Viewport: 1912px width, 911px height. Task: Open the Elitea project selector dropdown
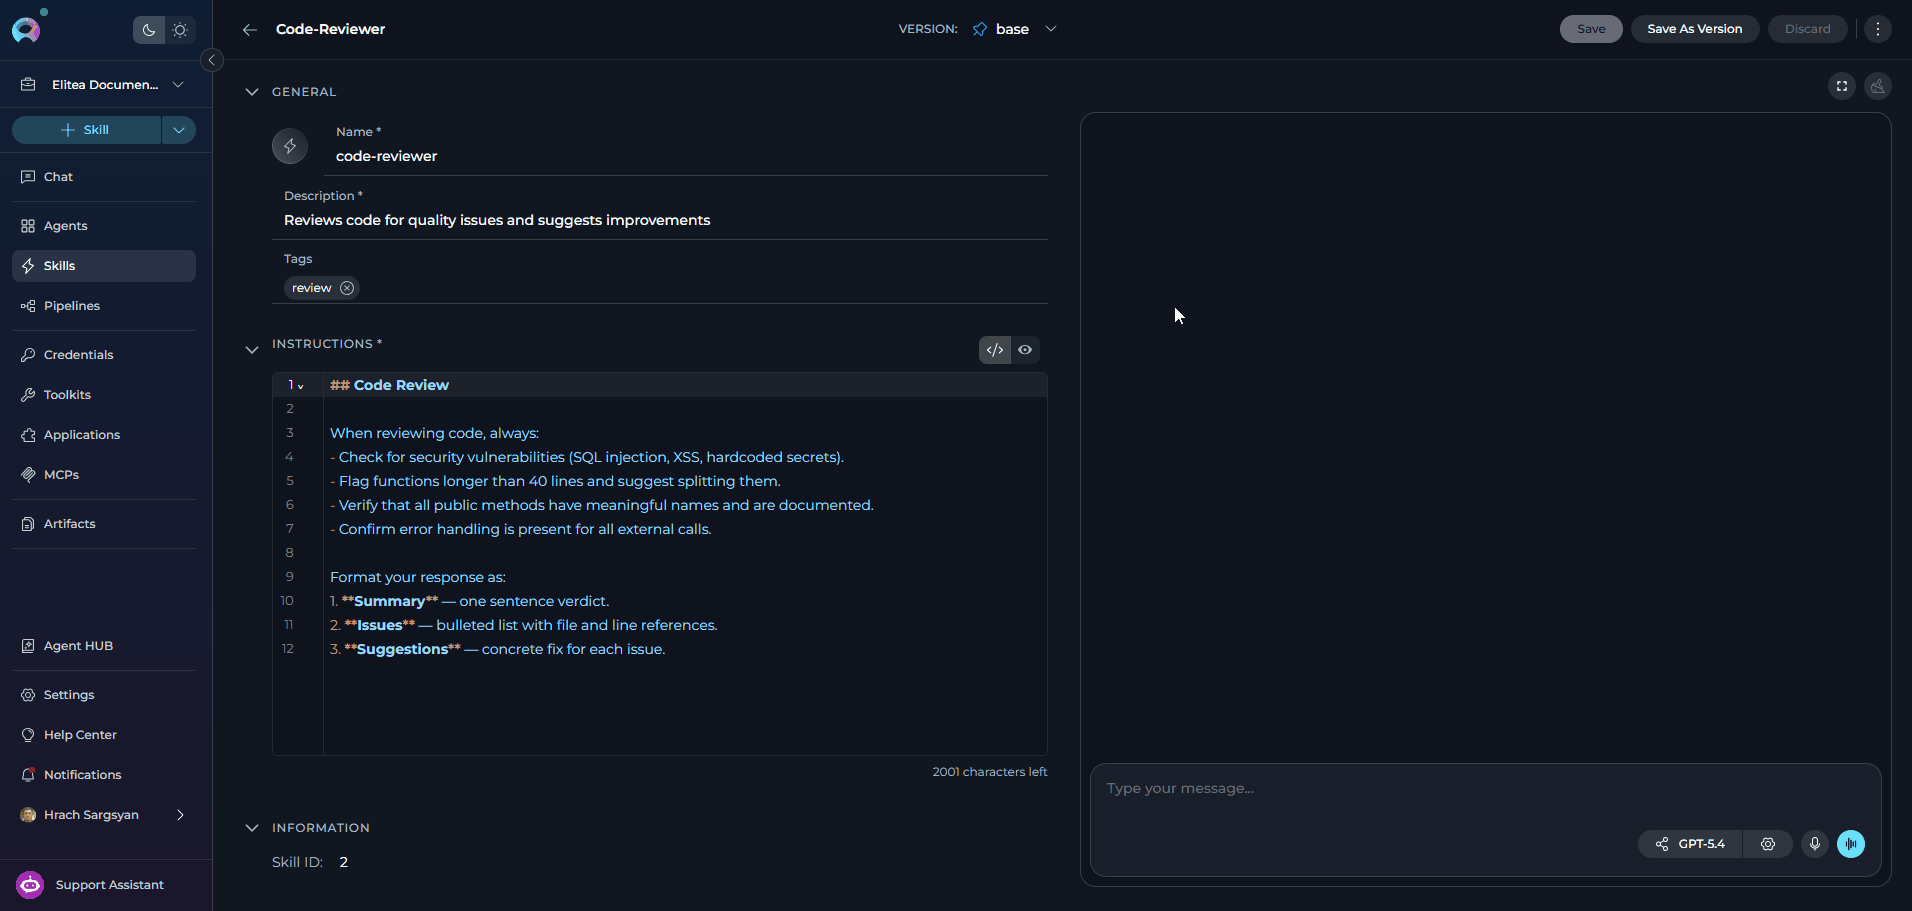[x=104, y=85]
